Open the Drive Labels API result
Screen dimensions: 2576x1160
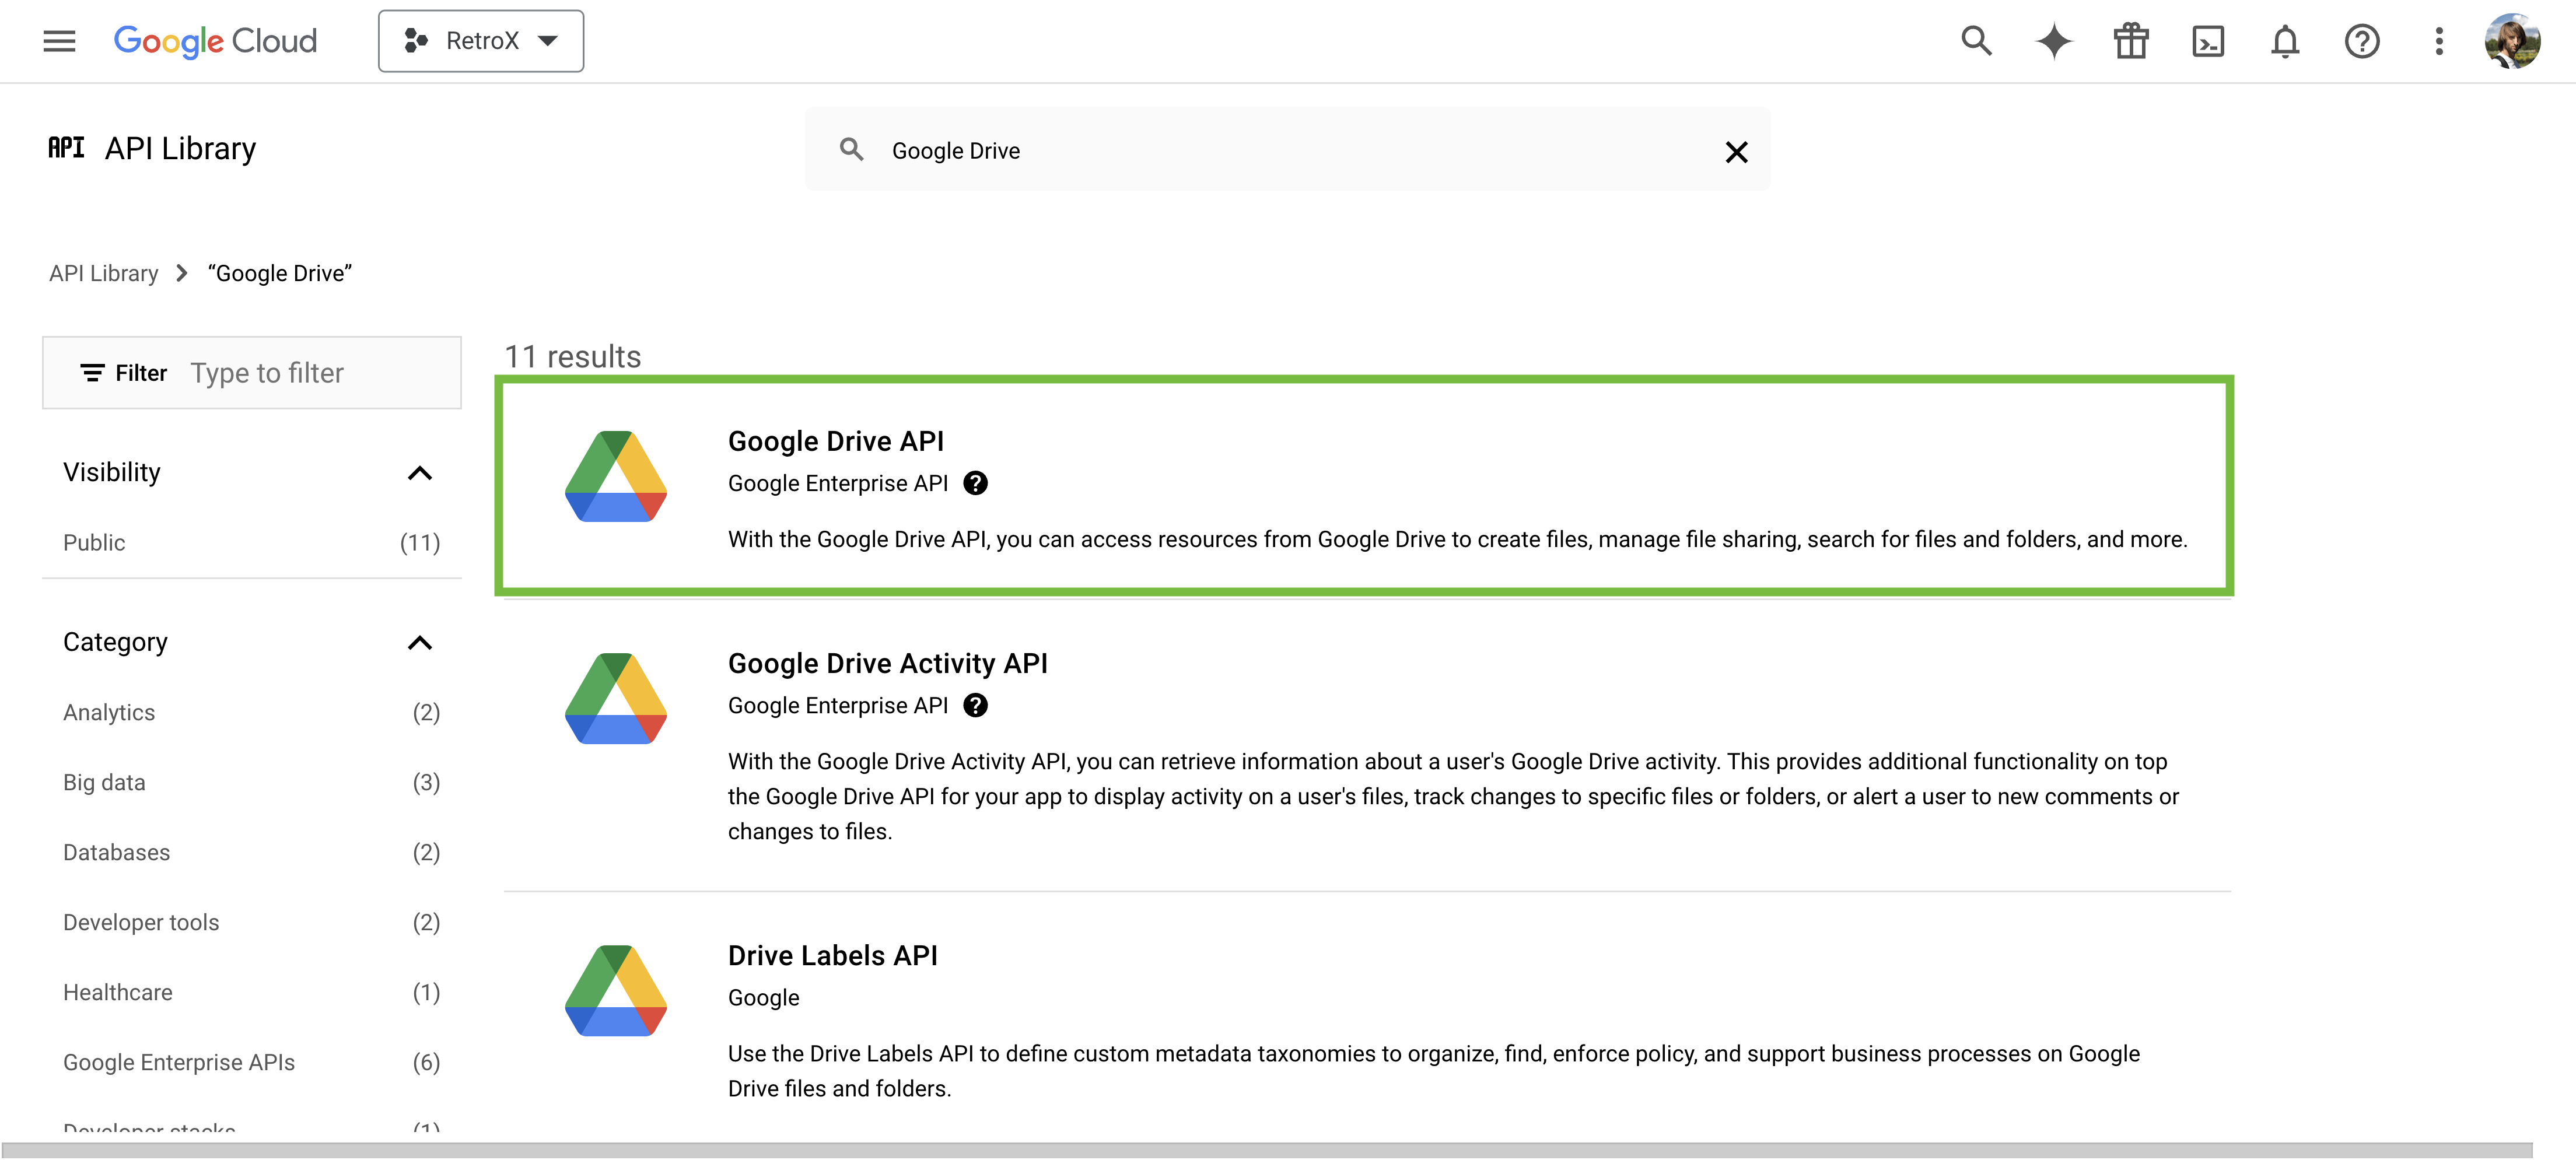(x=833, y=955)
